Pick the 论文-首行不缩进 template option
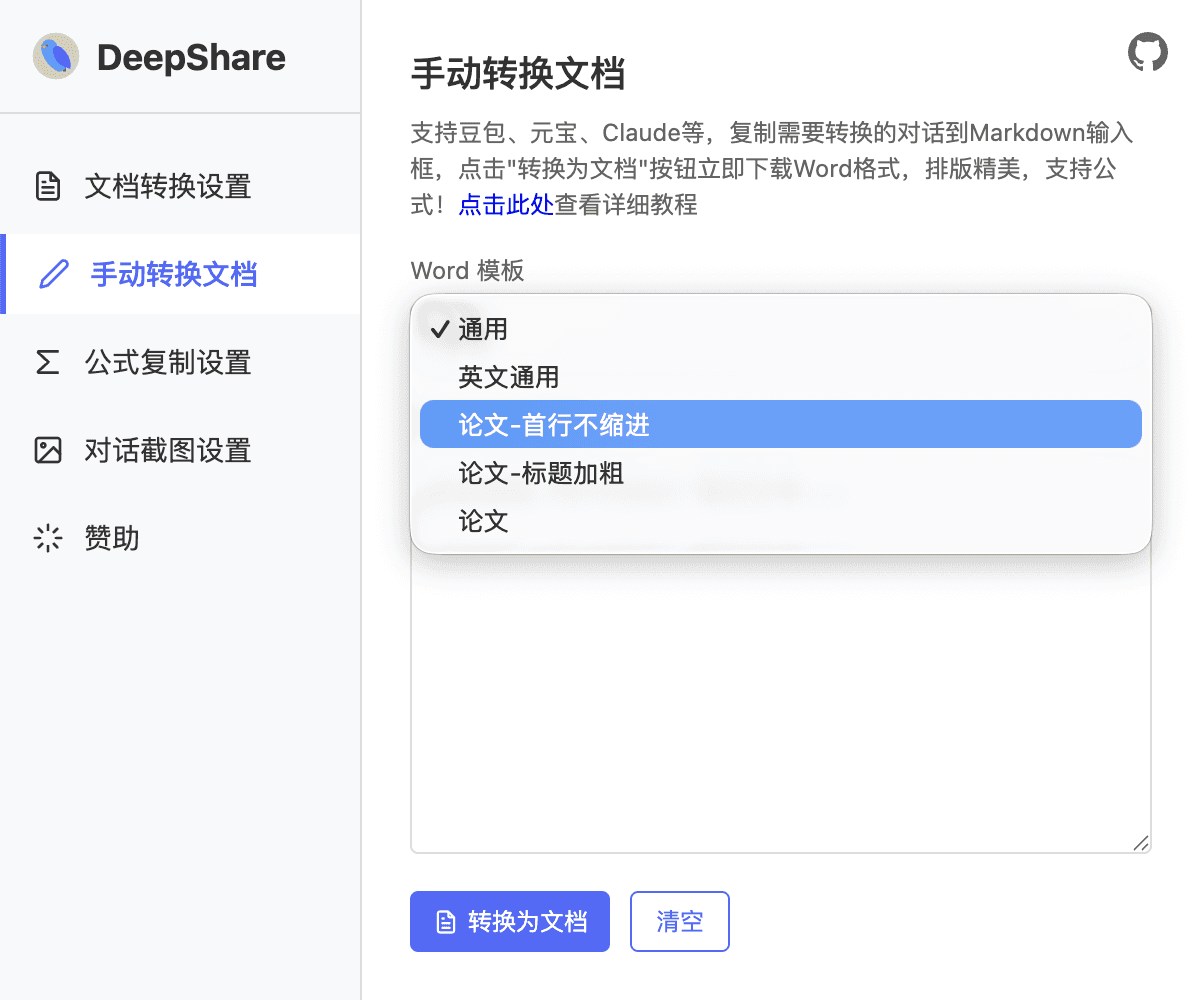1200x1000 pixels. pos(554,425)
